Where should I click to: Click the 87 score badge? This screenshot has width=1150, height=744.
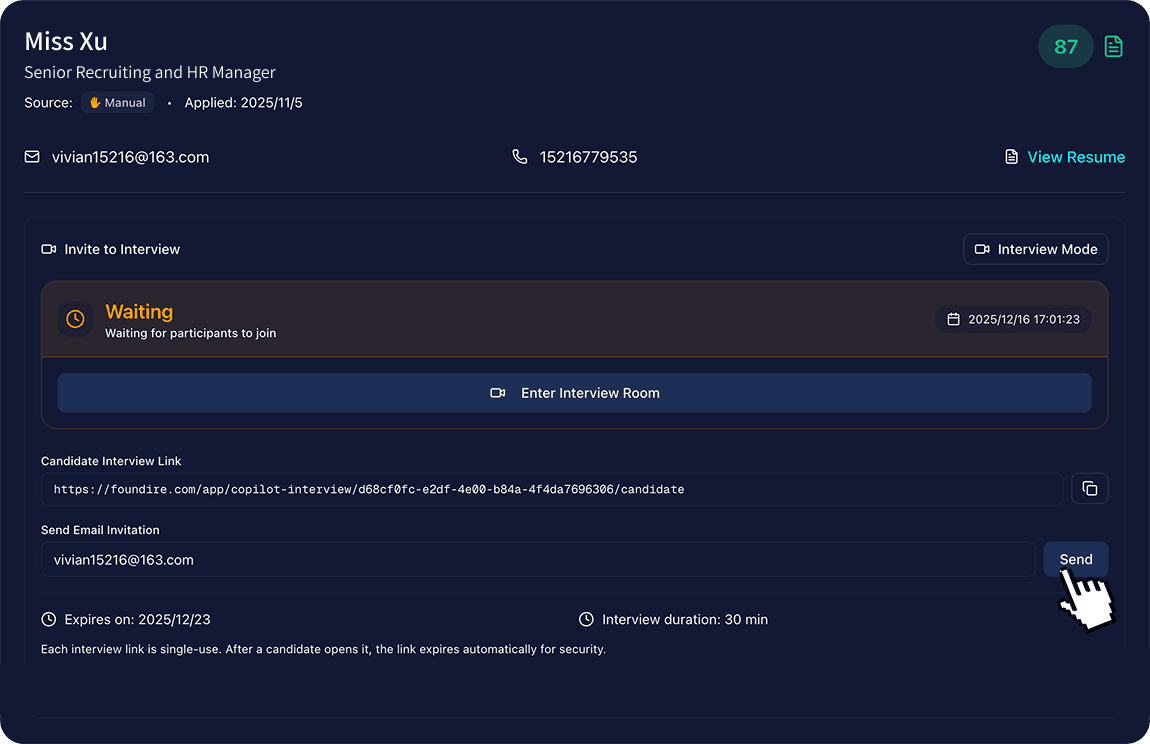pyautogui.click(x=1065, y=47)
